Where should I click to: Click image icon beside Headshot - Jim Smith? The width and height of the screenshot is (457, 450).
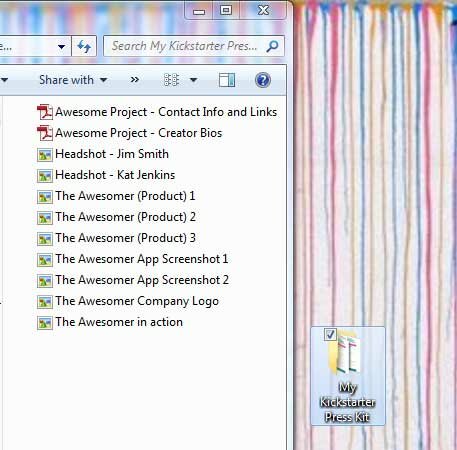click(45, 155)
